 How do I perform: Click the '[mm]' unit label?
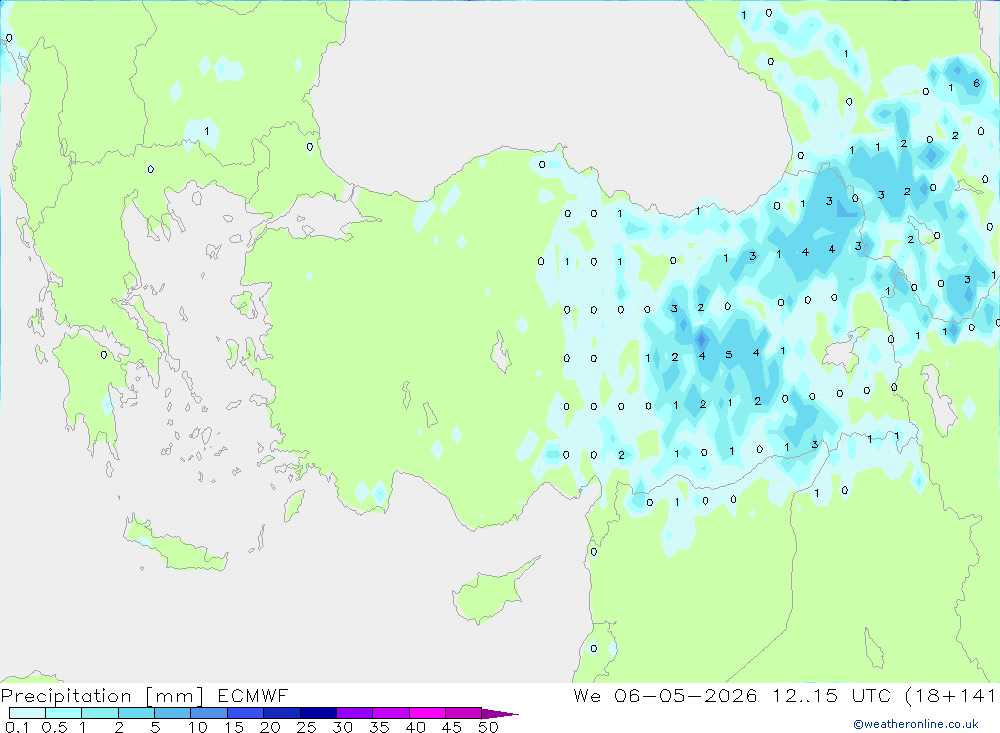pyautogui.click(x=174, y=695)
